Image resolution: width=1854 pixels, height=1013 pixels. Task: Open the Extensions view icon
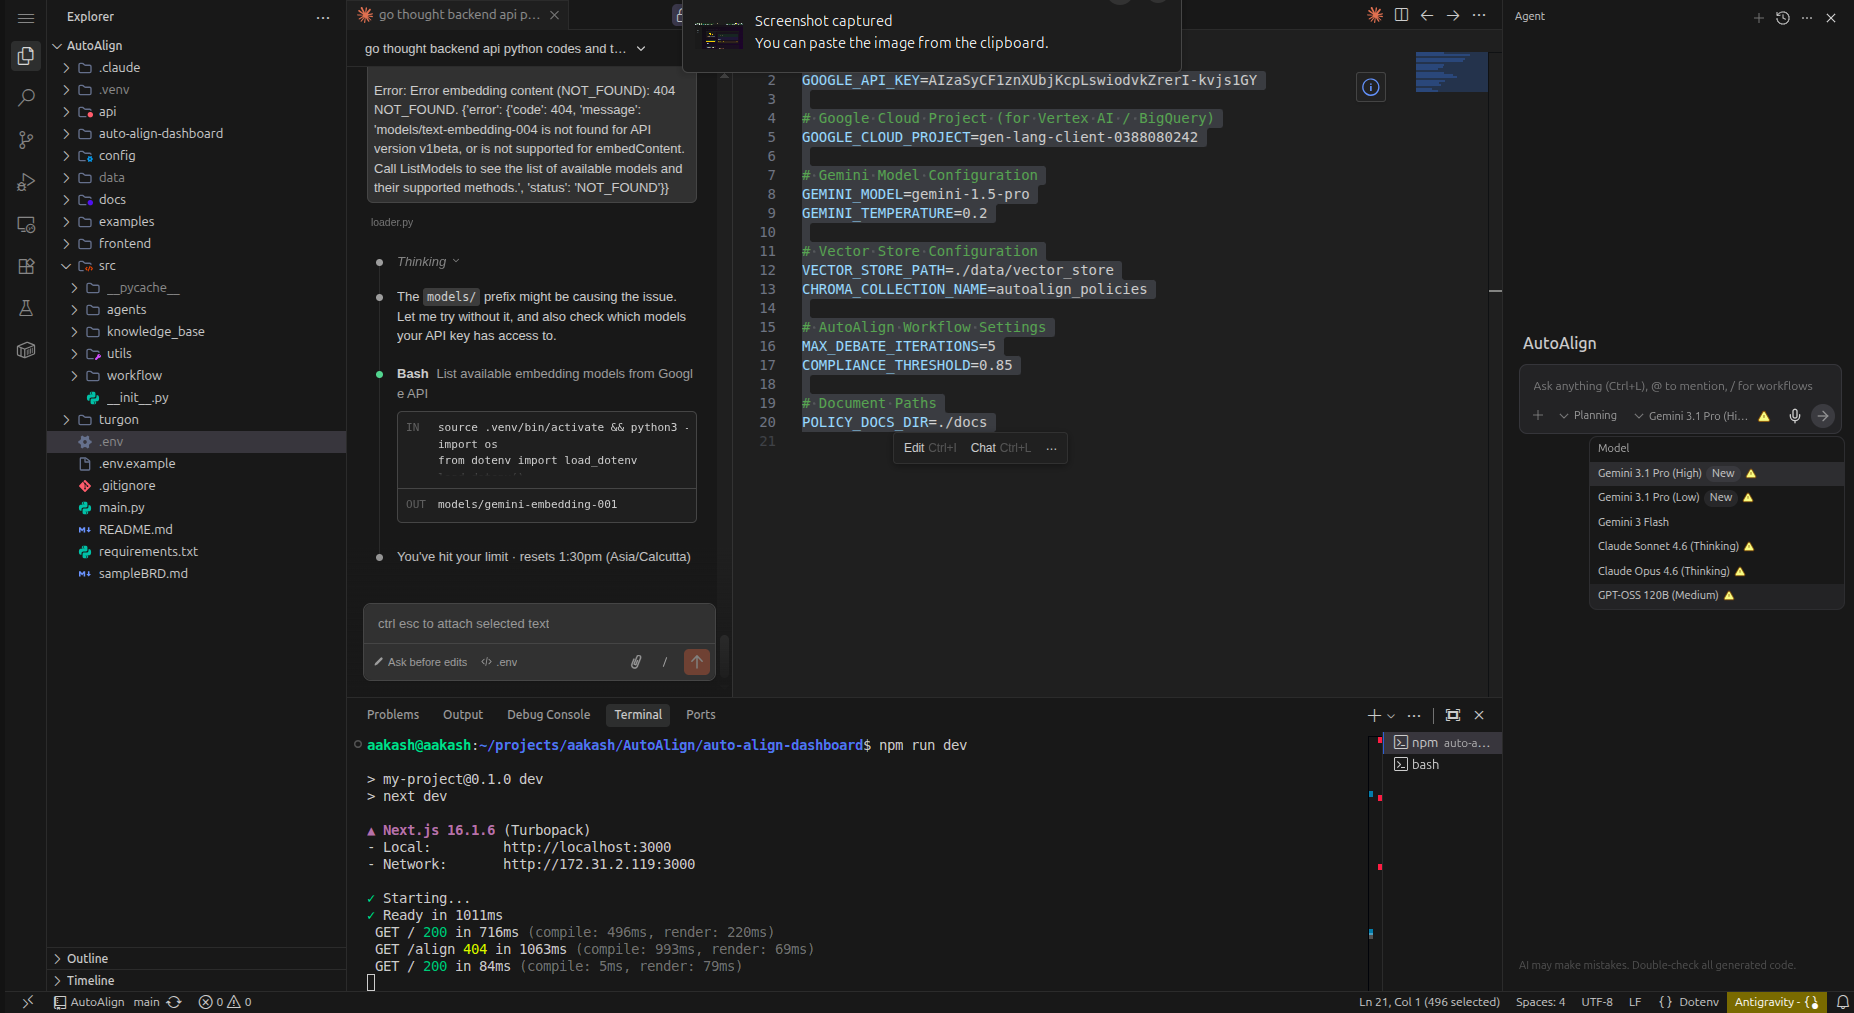[x=26, y=266]
